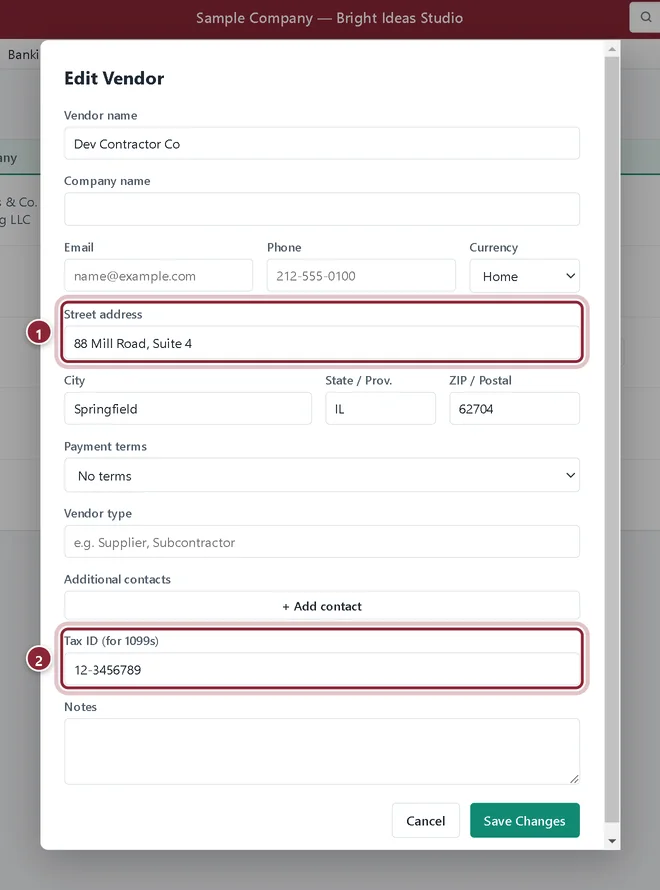Focus the Email input field

pyautogui.click(x=158, y=276)
